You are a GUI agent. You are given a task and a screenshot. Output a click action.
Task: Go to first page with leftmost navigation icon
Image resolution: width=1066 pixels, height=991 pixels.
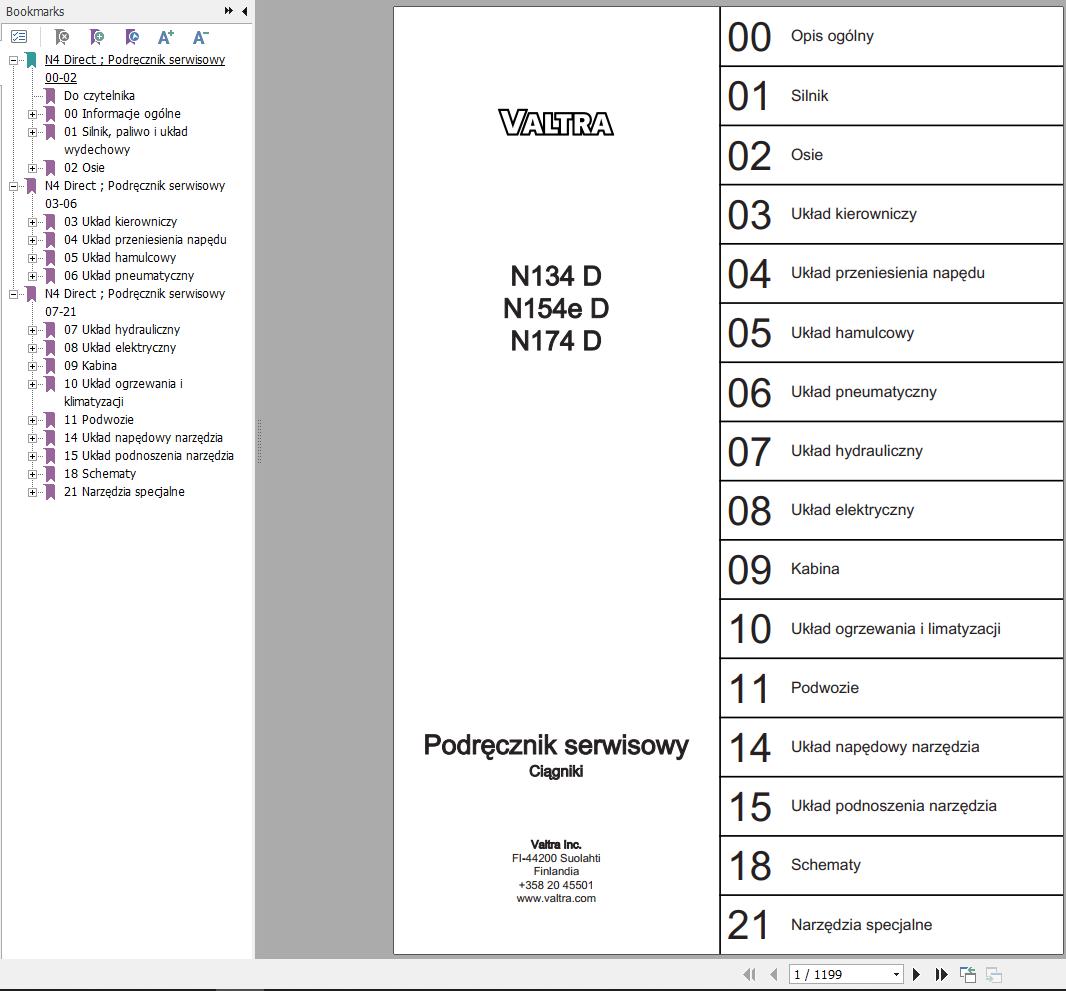[x=749, y=973]
